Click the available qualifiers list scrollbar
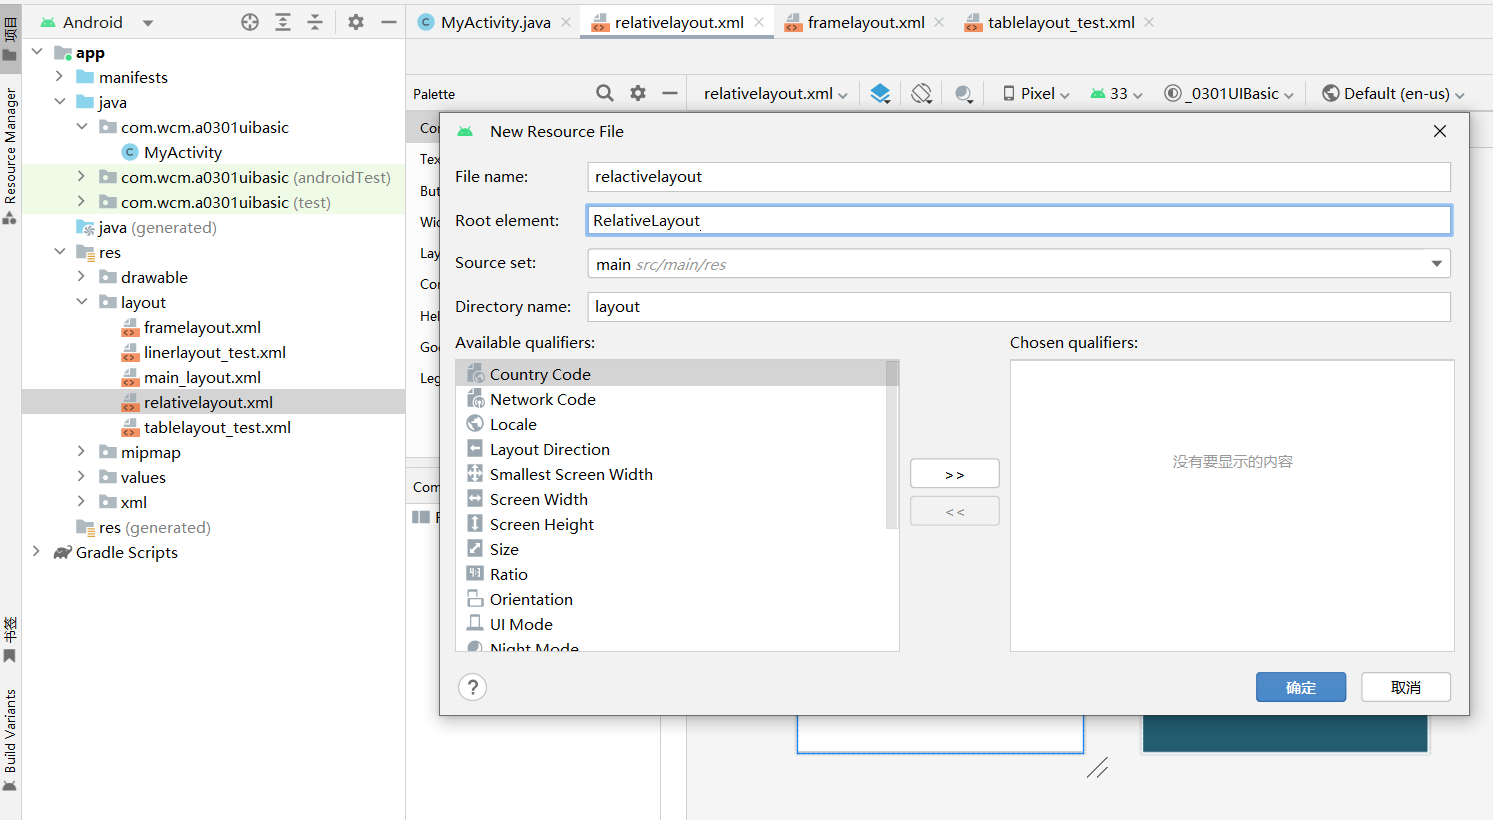 click(x=892, y=445)
